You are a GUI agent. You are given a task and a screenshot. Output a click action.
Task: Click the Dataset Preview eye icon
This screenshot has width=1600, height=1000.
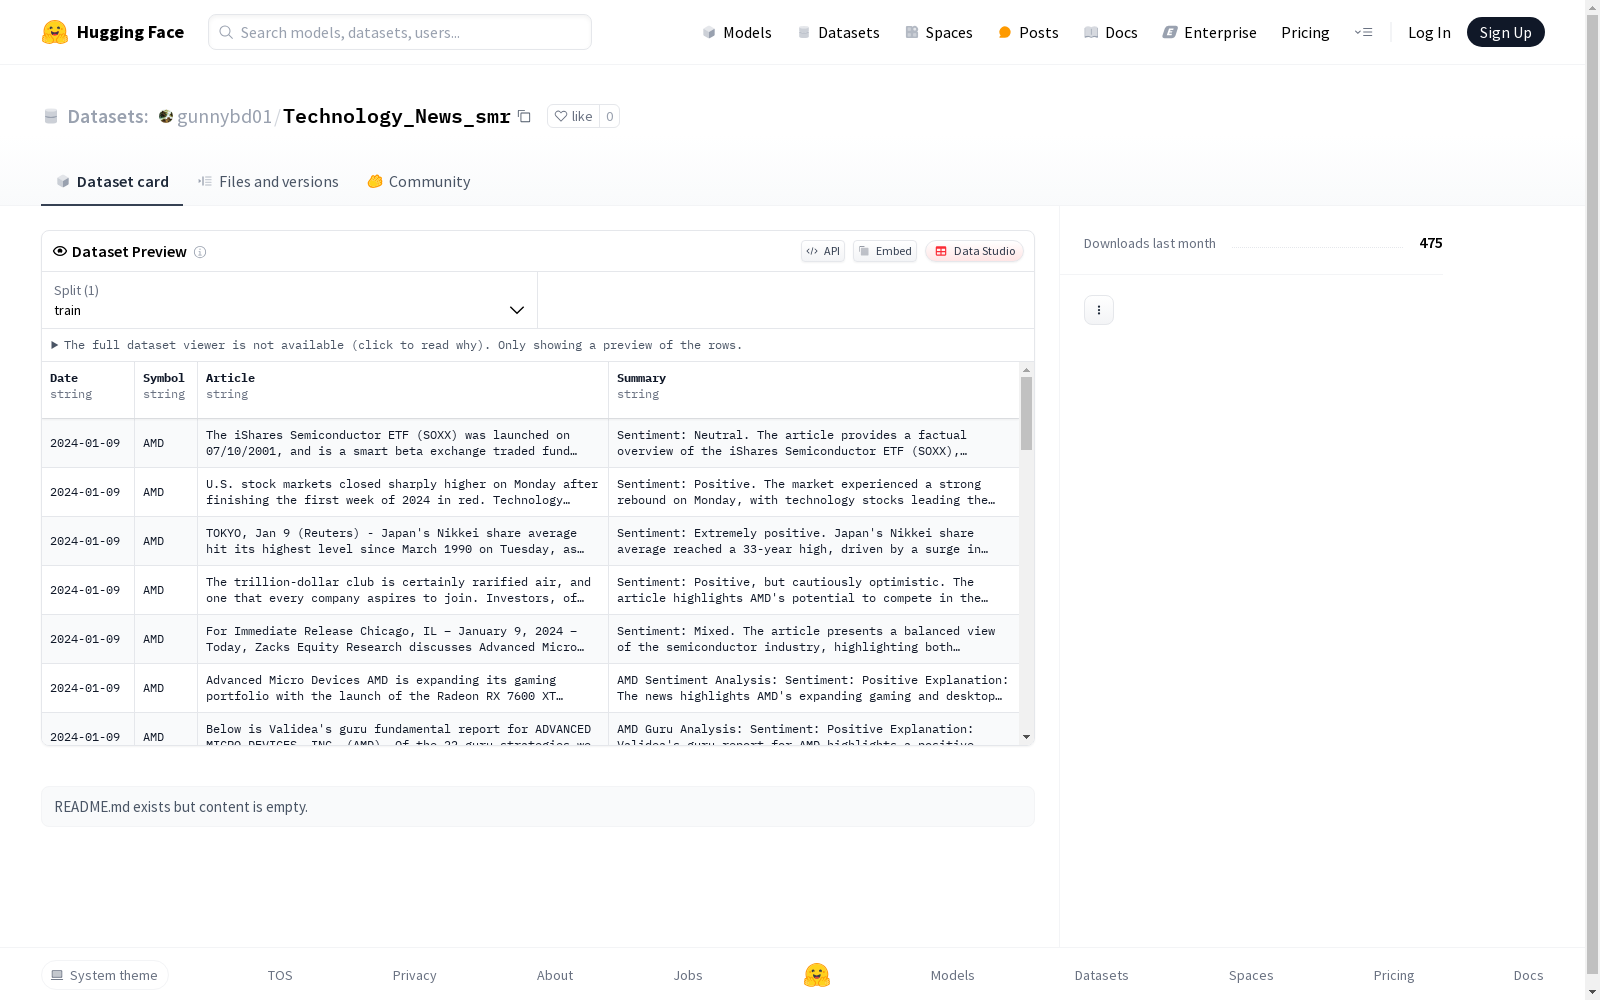[x=60, y=251]
